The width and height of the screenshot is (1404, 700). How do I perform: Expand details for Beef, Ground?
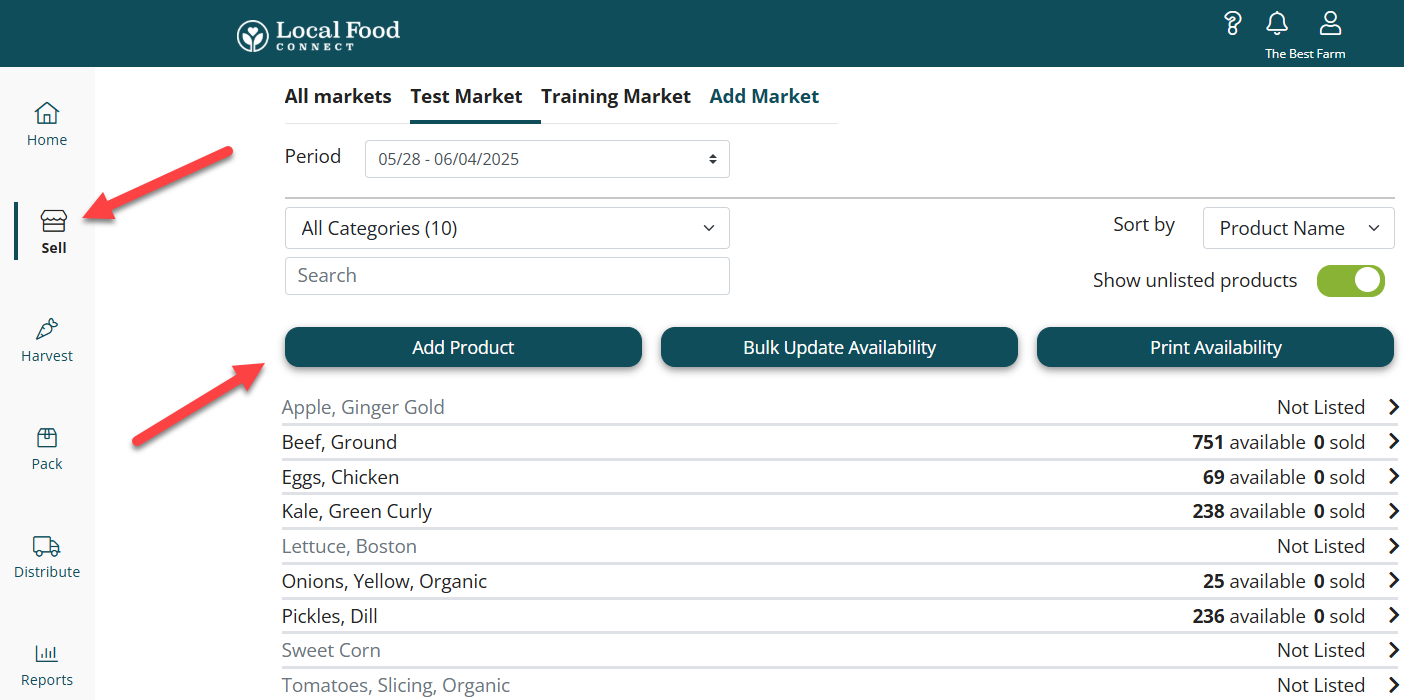point(1394,442)
